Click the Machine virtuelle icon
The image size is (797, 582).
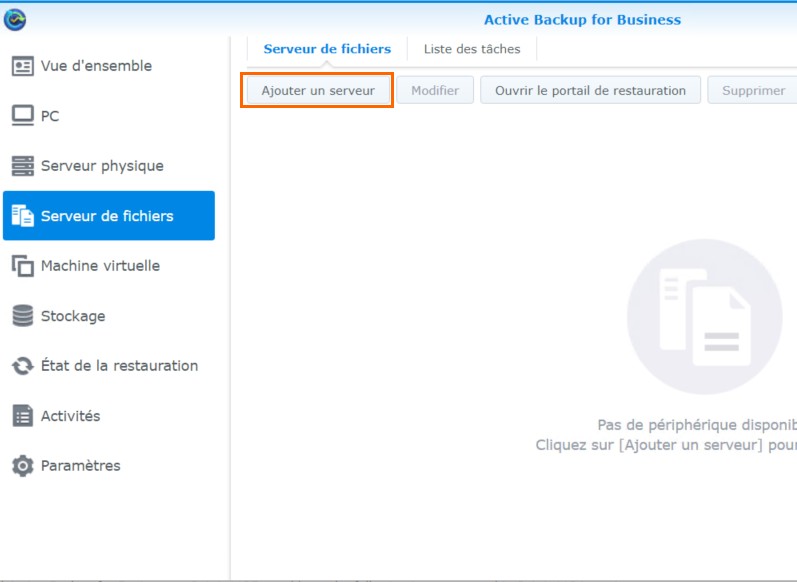(22, 266)
